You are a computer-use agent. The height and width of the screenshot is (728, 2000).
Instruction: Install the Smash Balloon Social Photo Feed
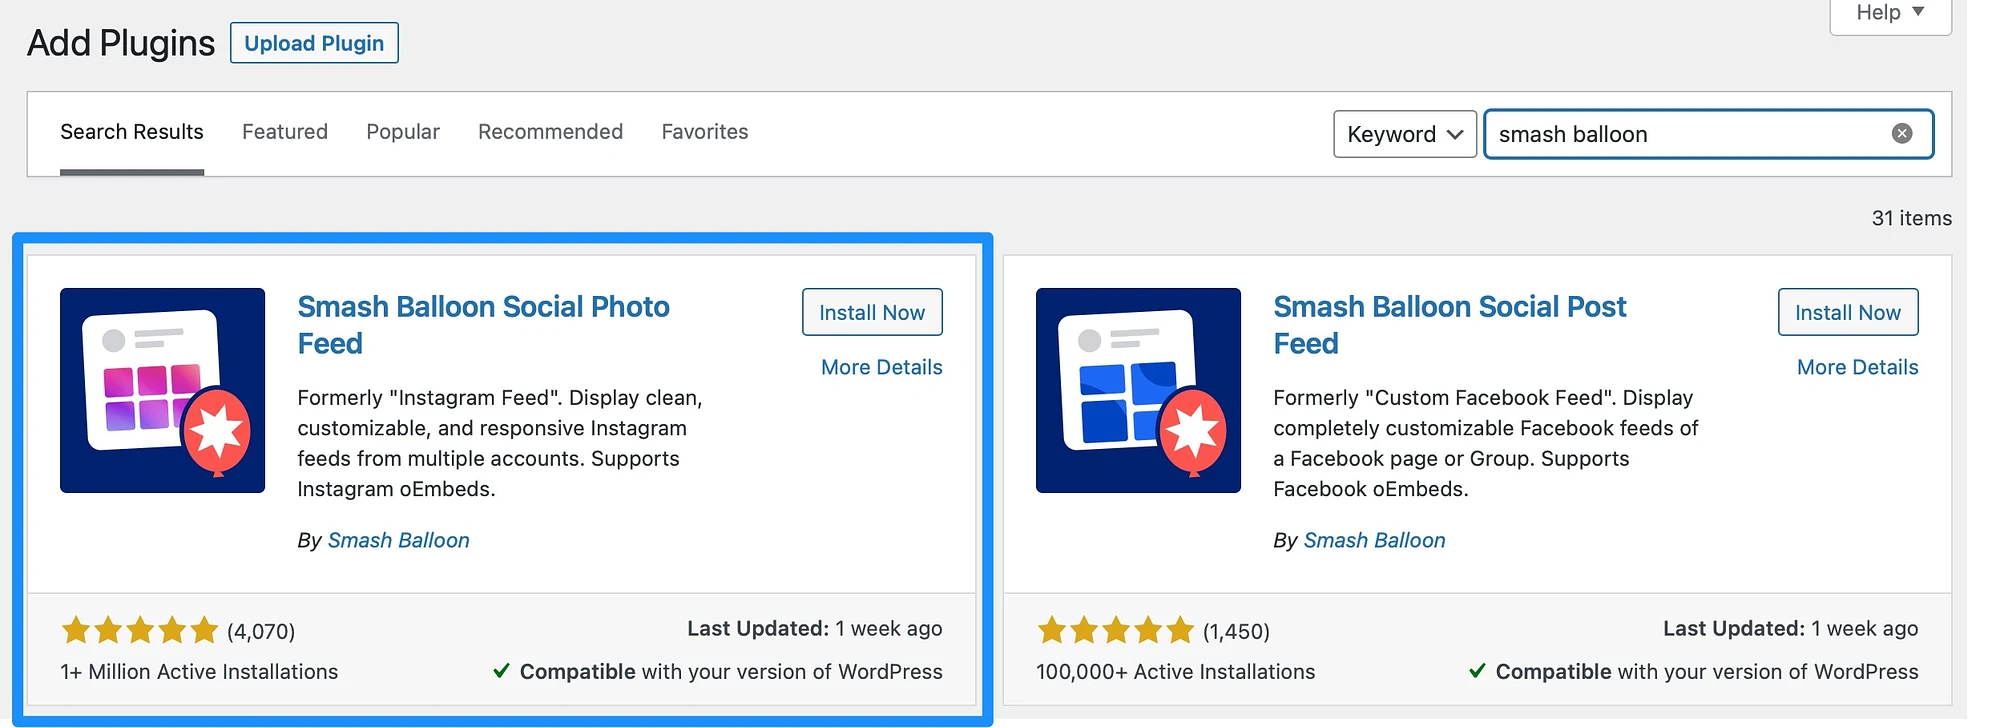tap(872, 312)
